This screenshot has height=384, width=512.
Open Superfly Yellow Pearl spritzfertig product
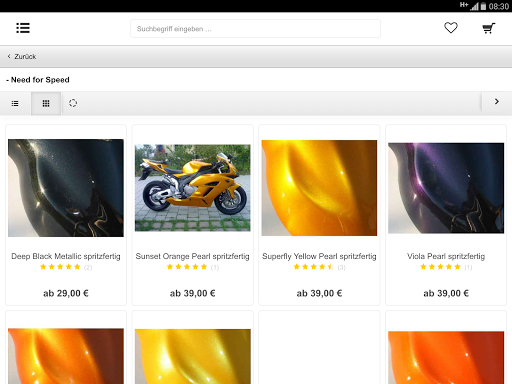(319, 256)
